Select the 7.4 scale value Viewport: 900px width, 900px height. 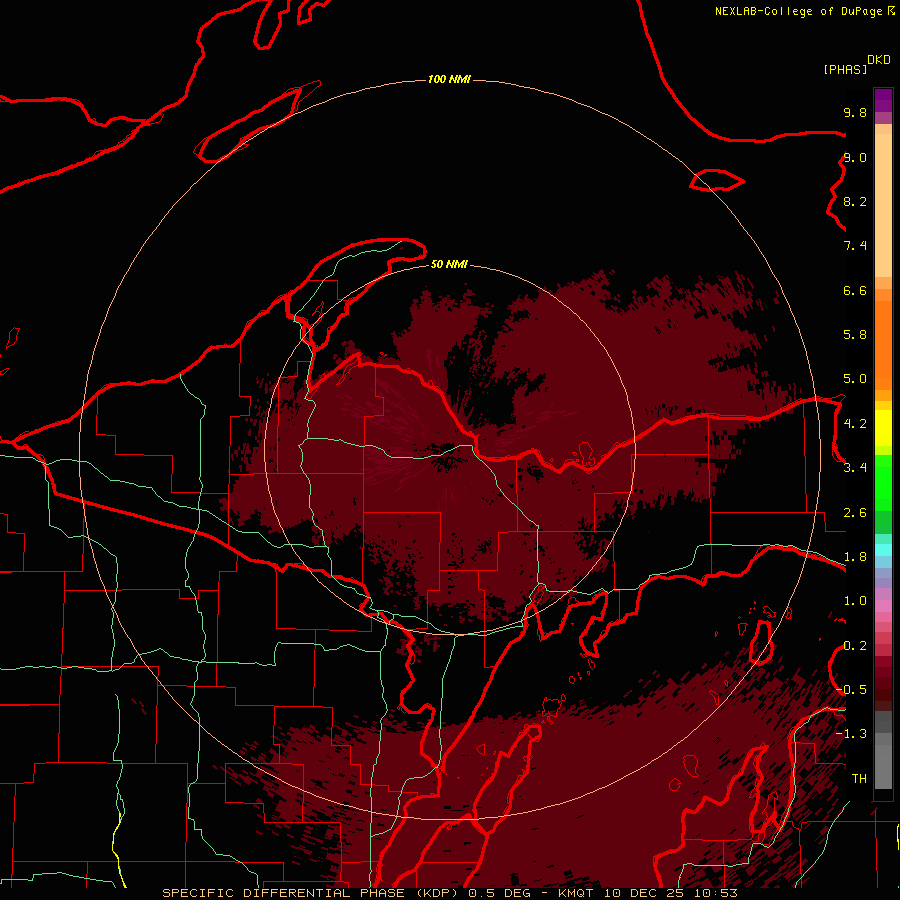click(855, 246)
